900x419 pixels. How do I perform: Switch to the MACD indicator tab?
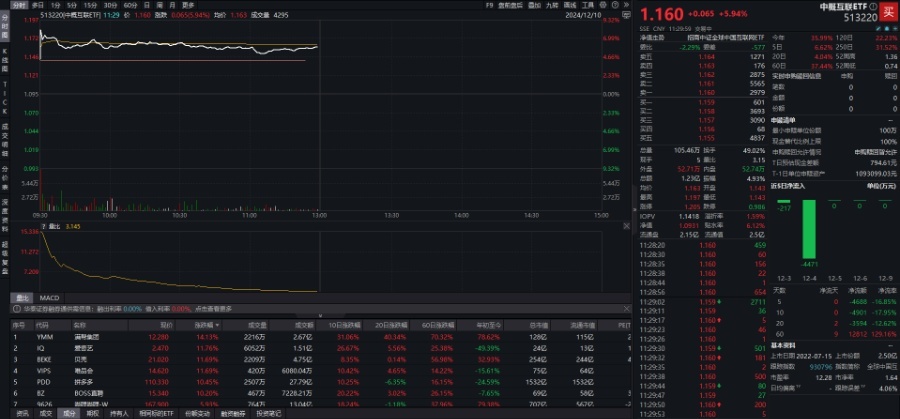(x=49, y=298)
